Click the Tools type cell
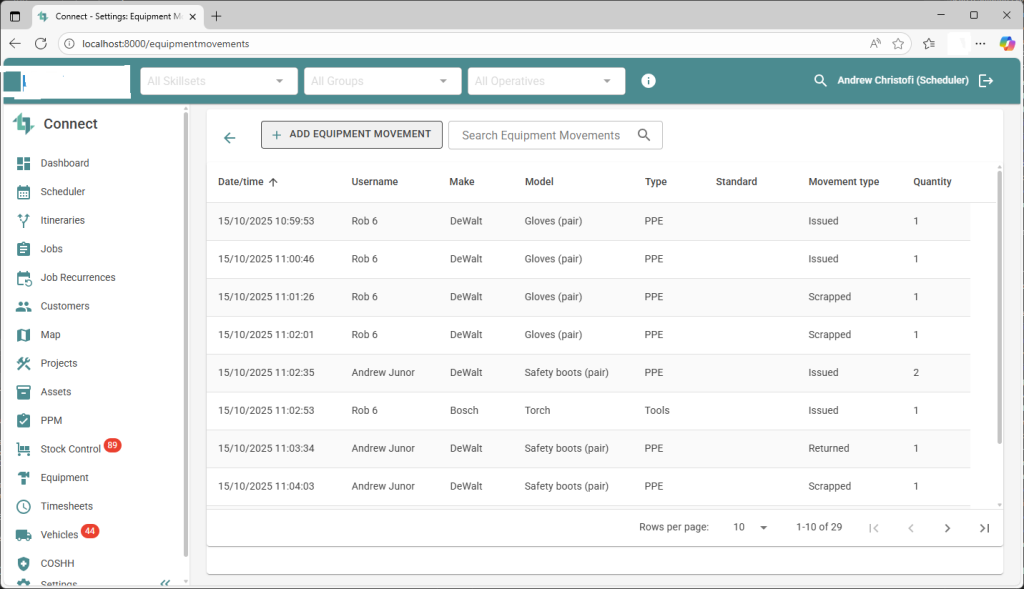Image resolution: width=1024 pixels, height=589 pixels. (x=657, y=411)
